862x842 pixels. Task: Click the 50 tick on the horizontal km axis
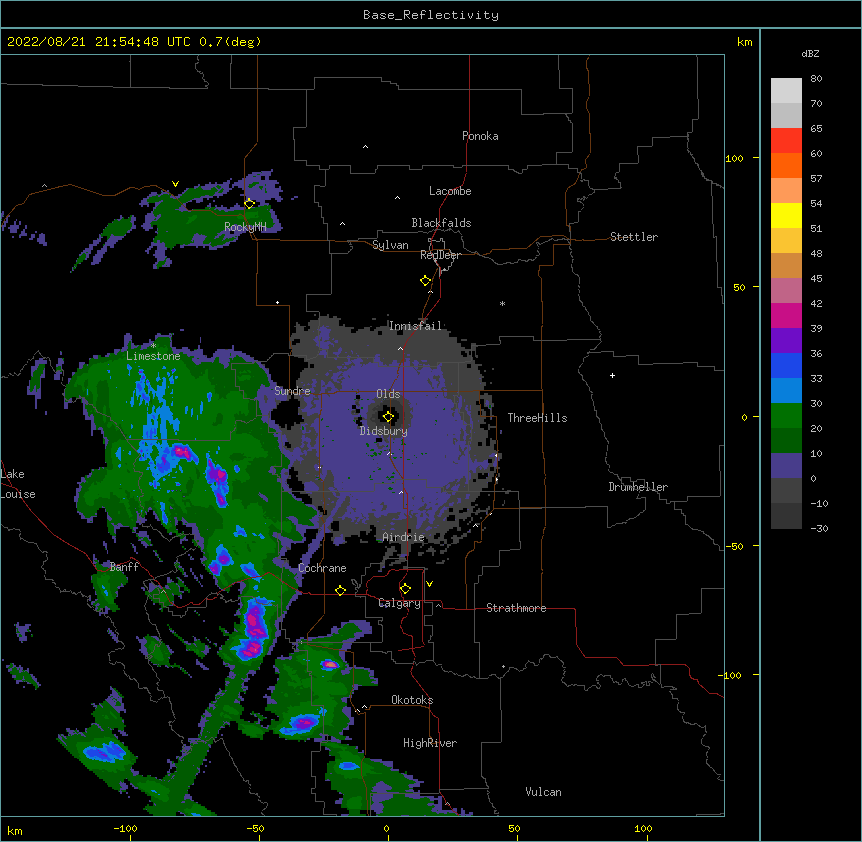(x=514, y=828)
